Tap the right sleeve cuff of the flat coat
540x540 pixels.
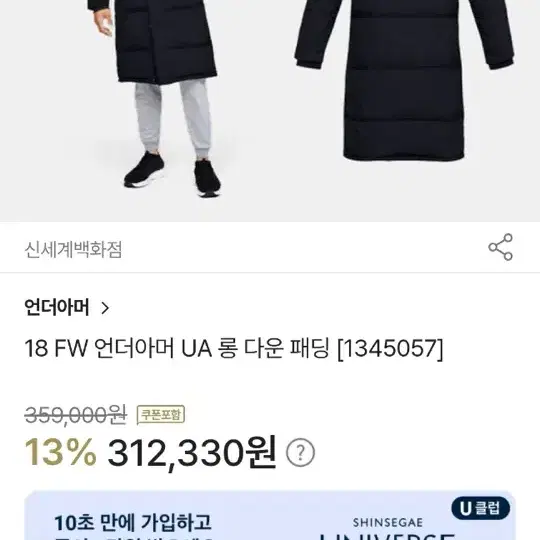pyautogui.click(x=500, y=62)
